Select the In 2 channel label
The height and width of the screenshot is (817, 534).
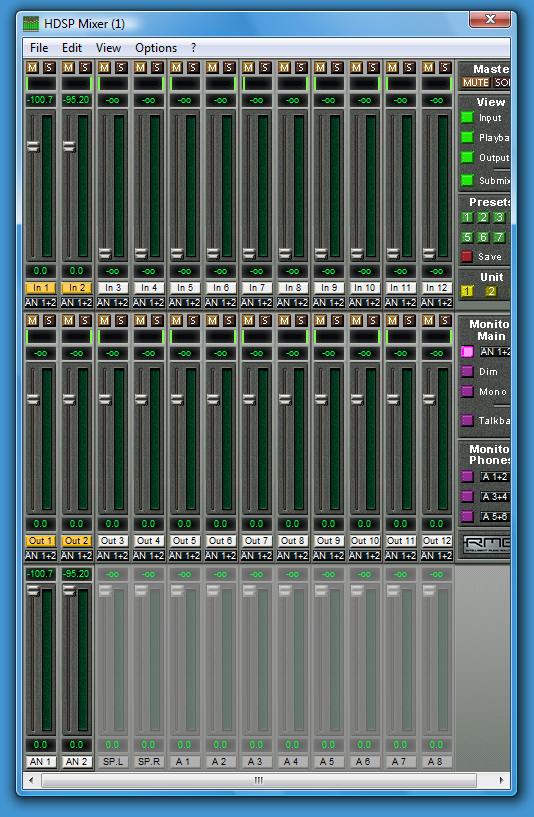click(x=77, y=287)
